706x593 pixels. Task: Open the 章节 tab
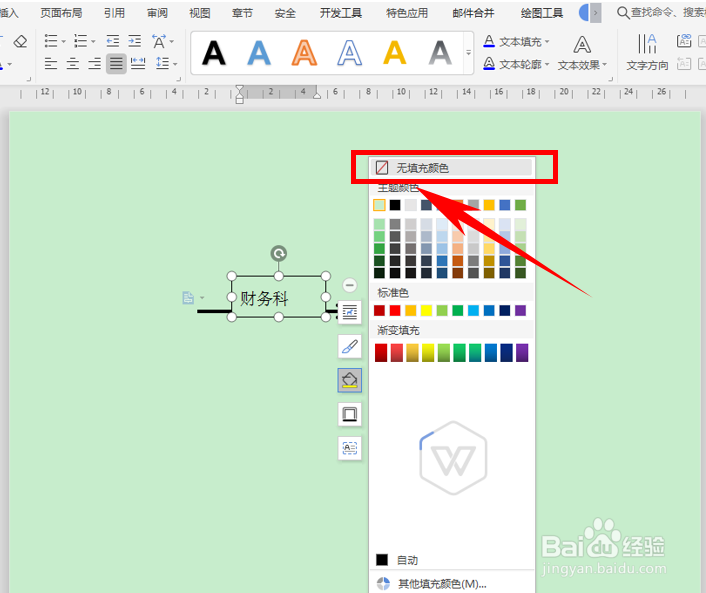click(242, 13)
